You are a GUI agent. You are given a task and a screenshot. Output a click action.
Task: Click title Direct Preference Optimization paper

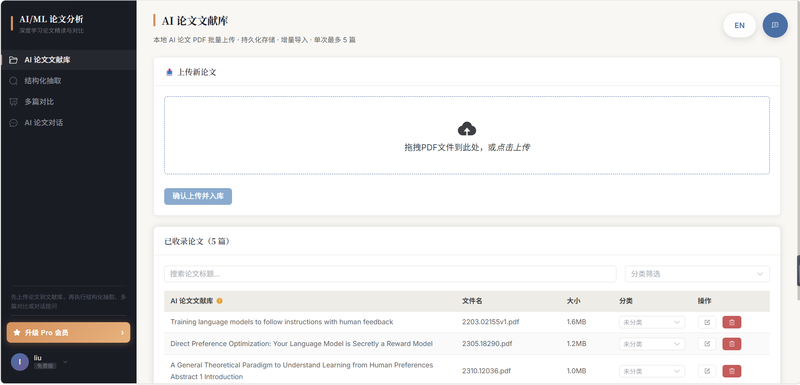302,344
